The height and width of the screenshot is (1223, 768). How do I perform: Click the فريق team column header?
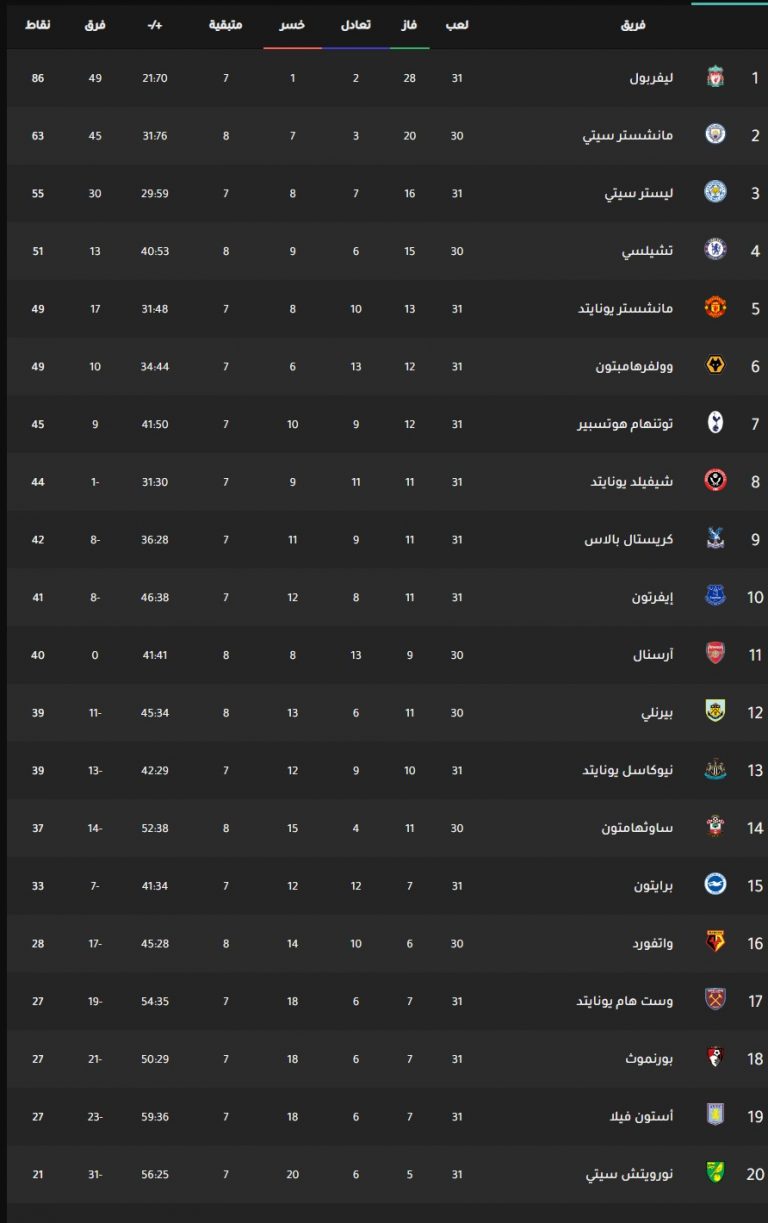(634, 24)
